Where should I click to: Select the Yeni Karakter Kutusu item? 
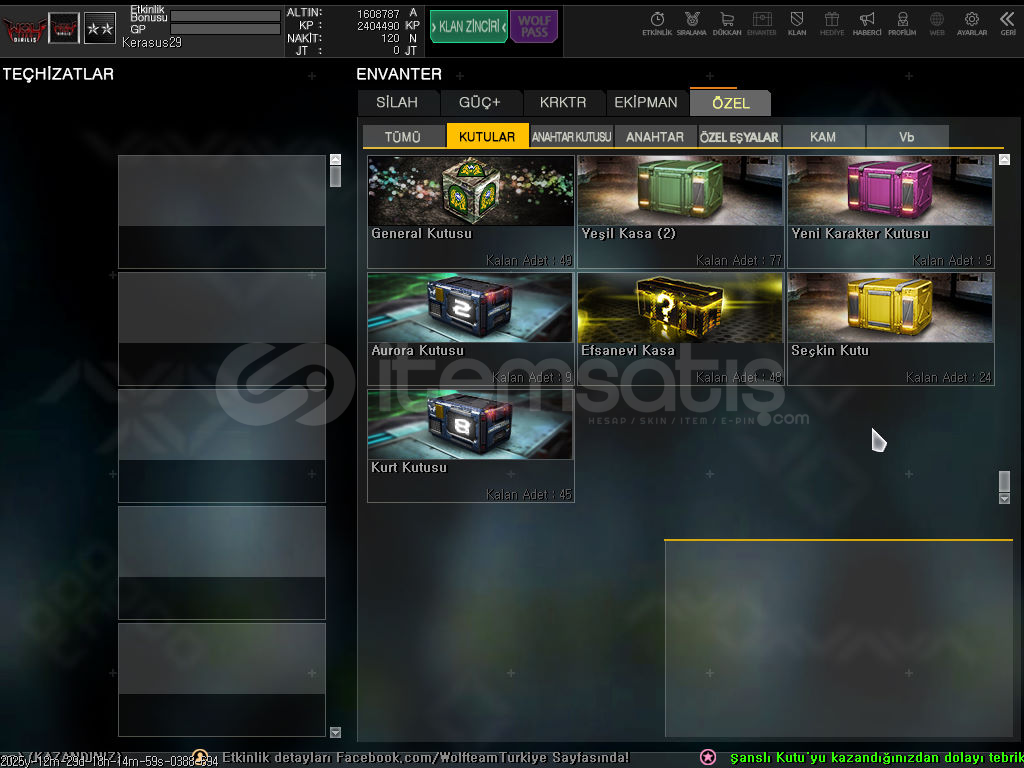pyautogui.click(x=890, y=211)
